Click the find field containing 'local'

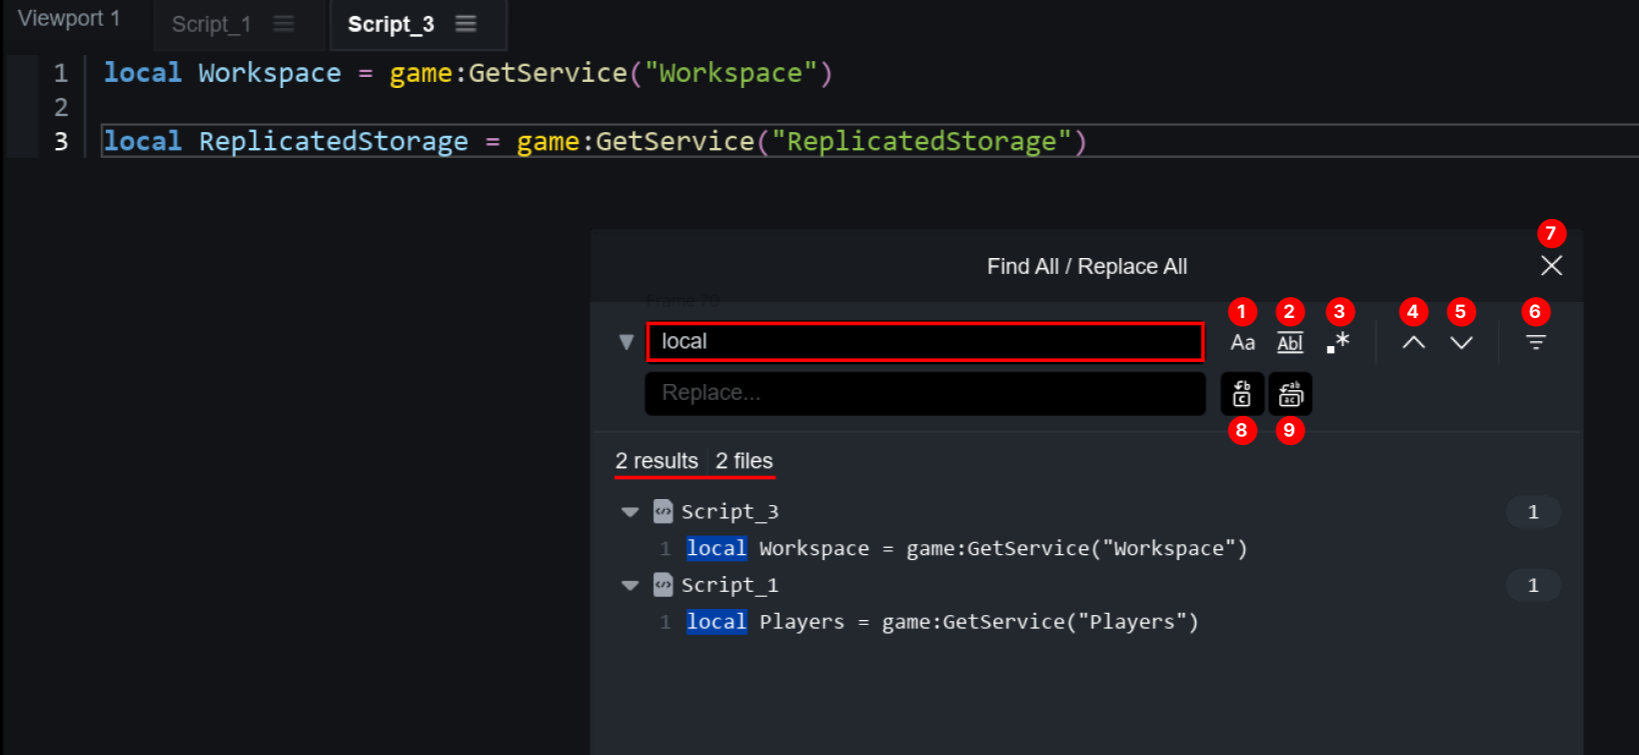click(924, 342)
